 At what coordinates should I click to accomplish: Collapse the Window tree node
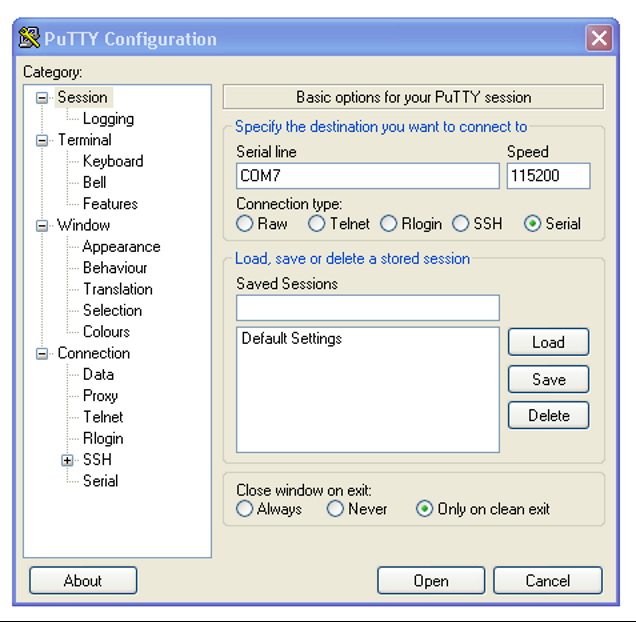coord(42,226)
